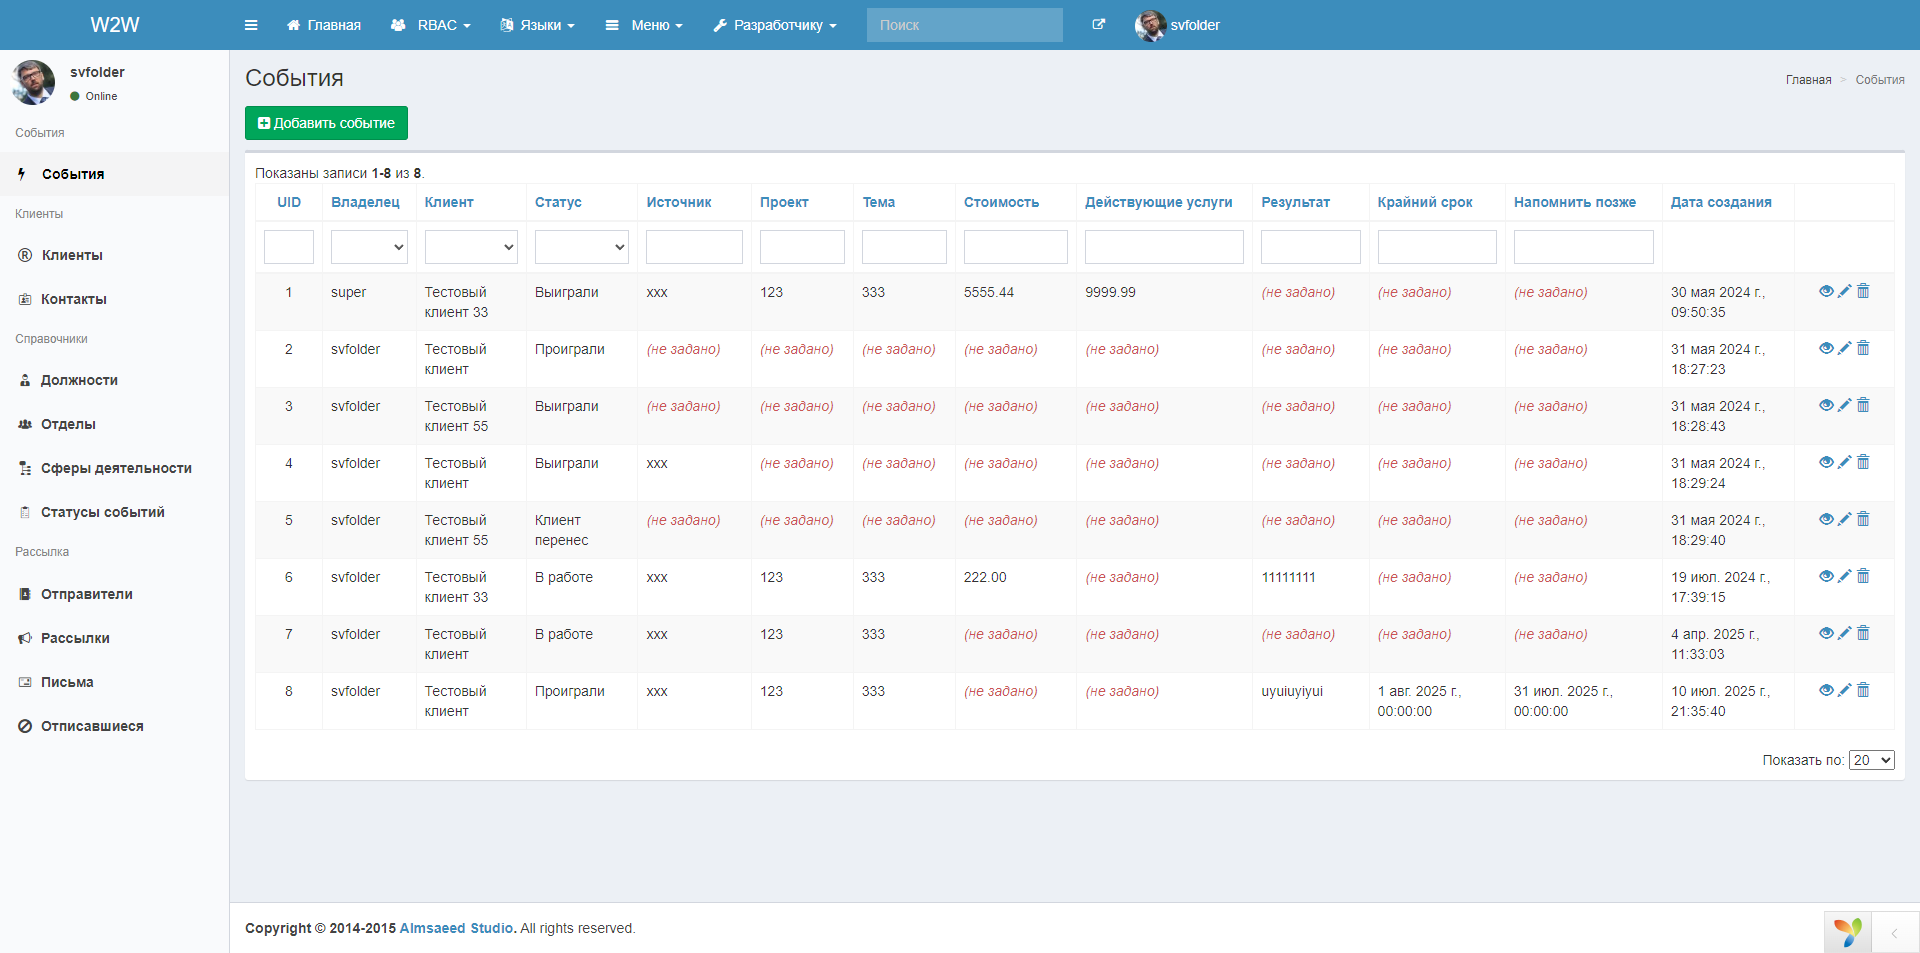1920x953 pixels.
Task: Sort table by UID column
Action: point(289,202)
